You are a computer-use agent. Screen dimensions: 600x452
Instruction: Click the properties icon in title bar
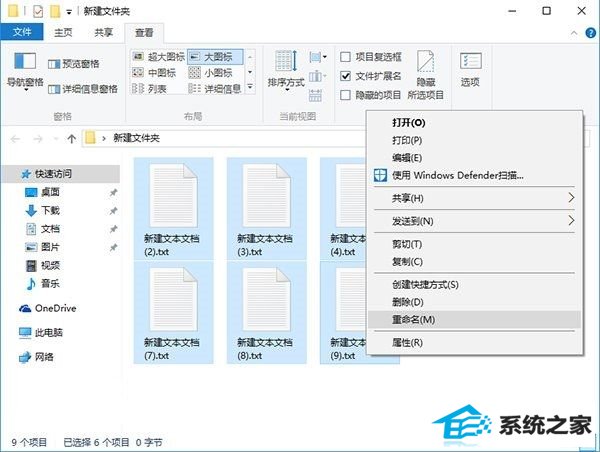(38, 11)
